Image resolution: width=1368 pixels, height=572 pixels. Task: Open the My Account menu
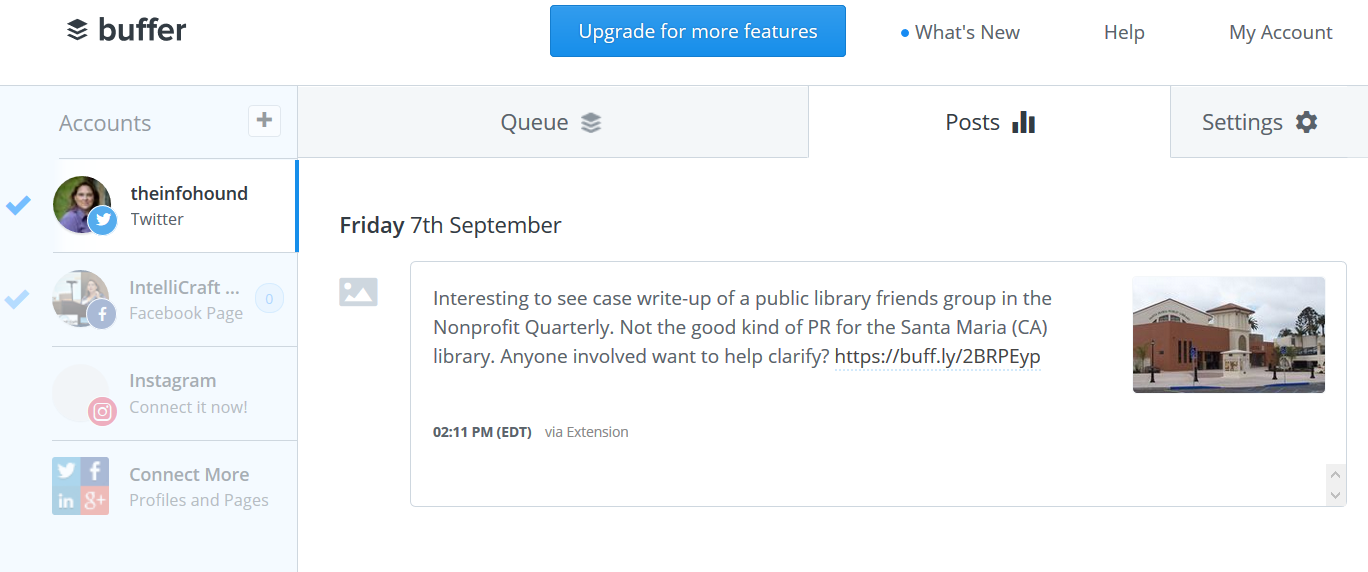[x=1280, y=32]
